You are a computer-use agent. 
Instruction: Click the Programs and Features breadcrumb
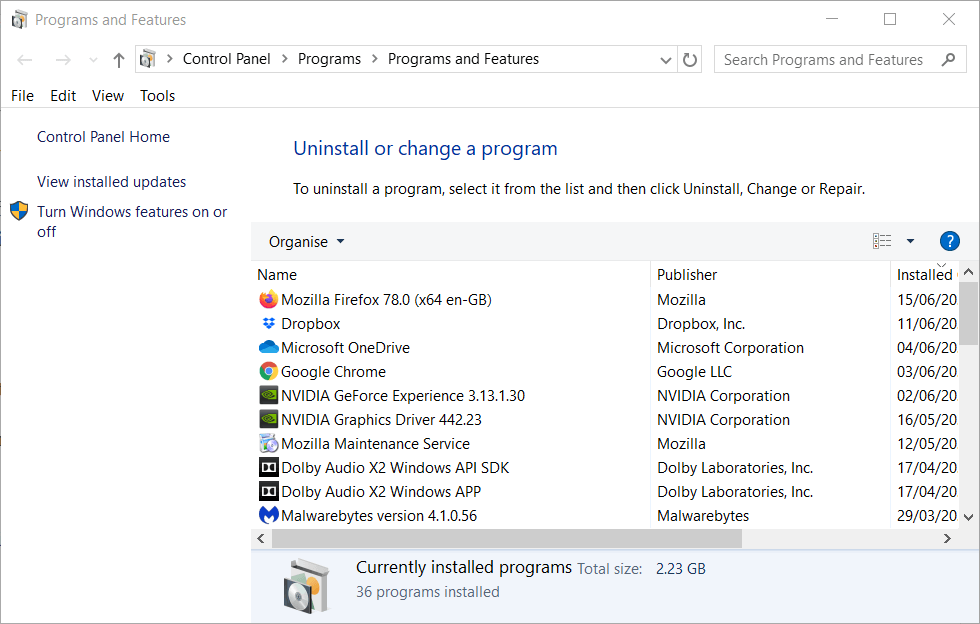click(x=463, y=59)
